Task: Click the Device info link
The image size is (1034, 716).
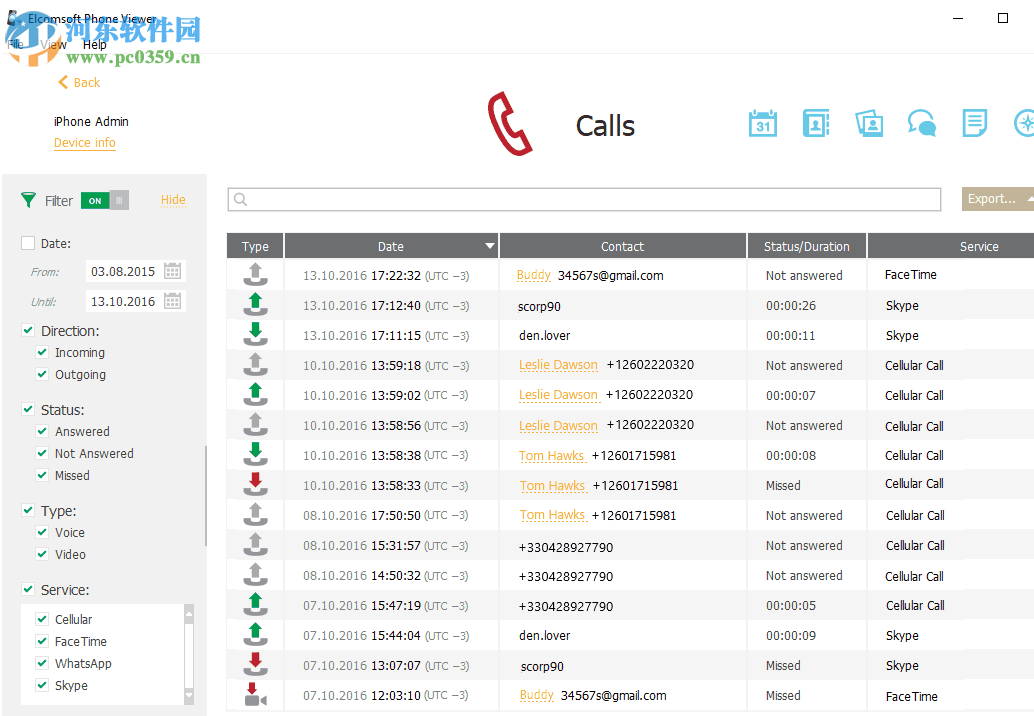Action: click(84, 143)
